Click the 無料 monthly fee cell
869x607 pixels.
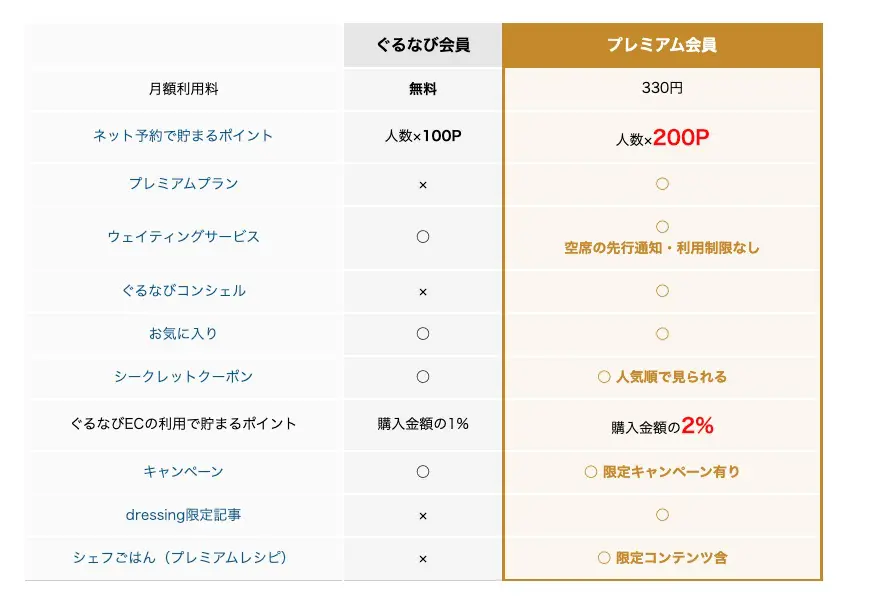point(422,89)
